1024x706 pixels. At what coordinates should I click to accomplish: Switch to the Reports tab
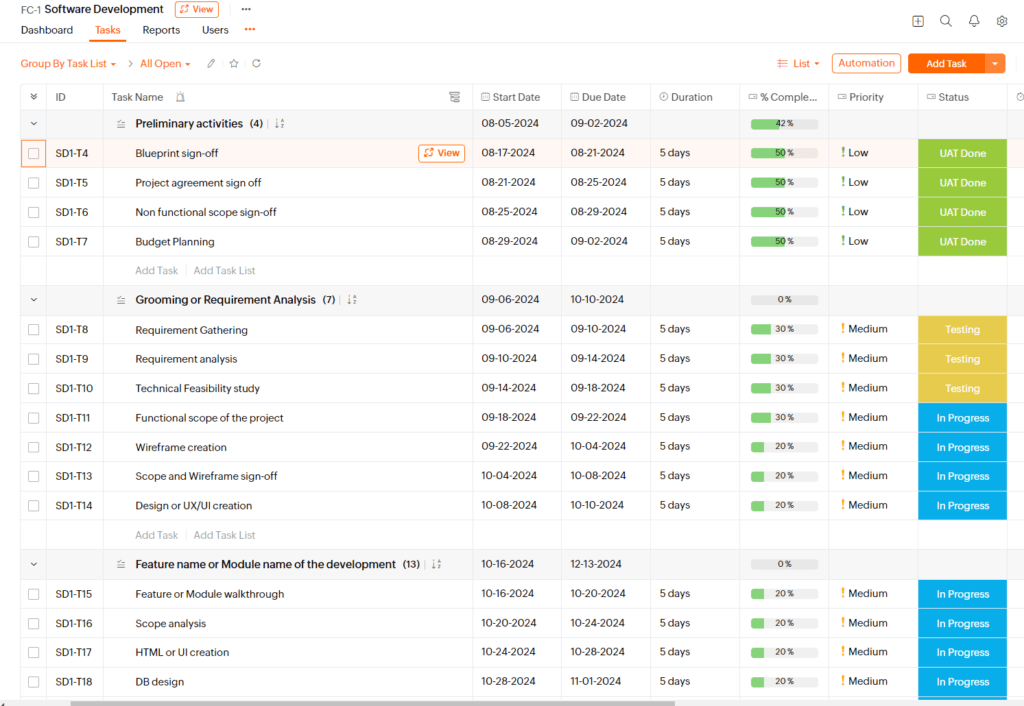click(161, 30)
